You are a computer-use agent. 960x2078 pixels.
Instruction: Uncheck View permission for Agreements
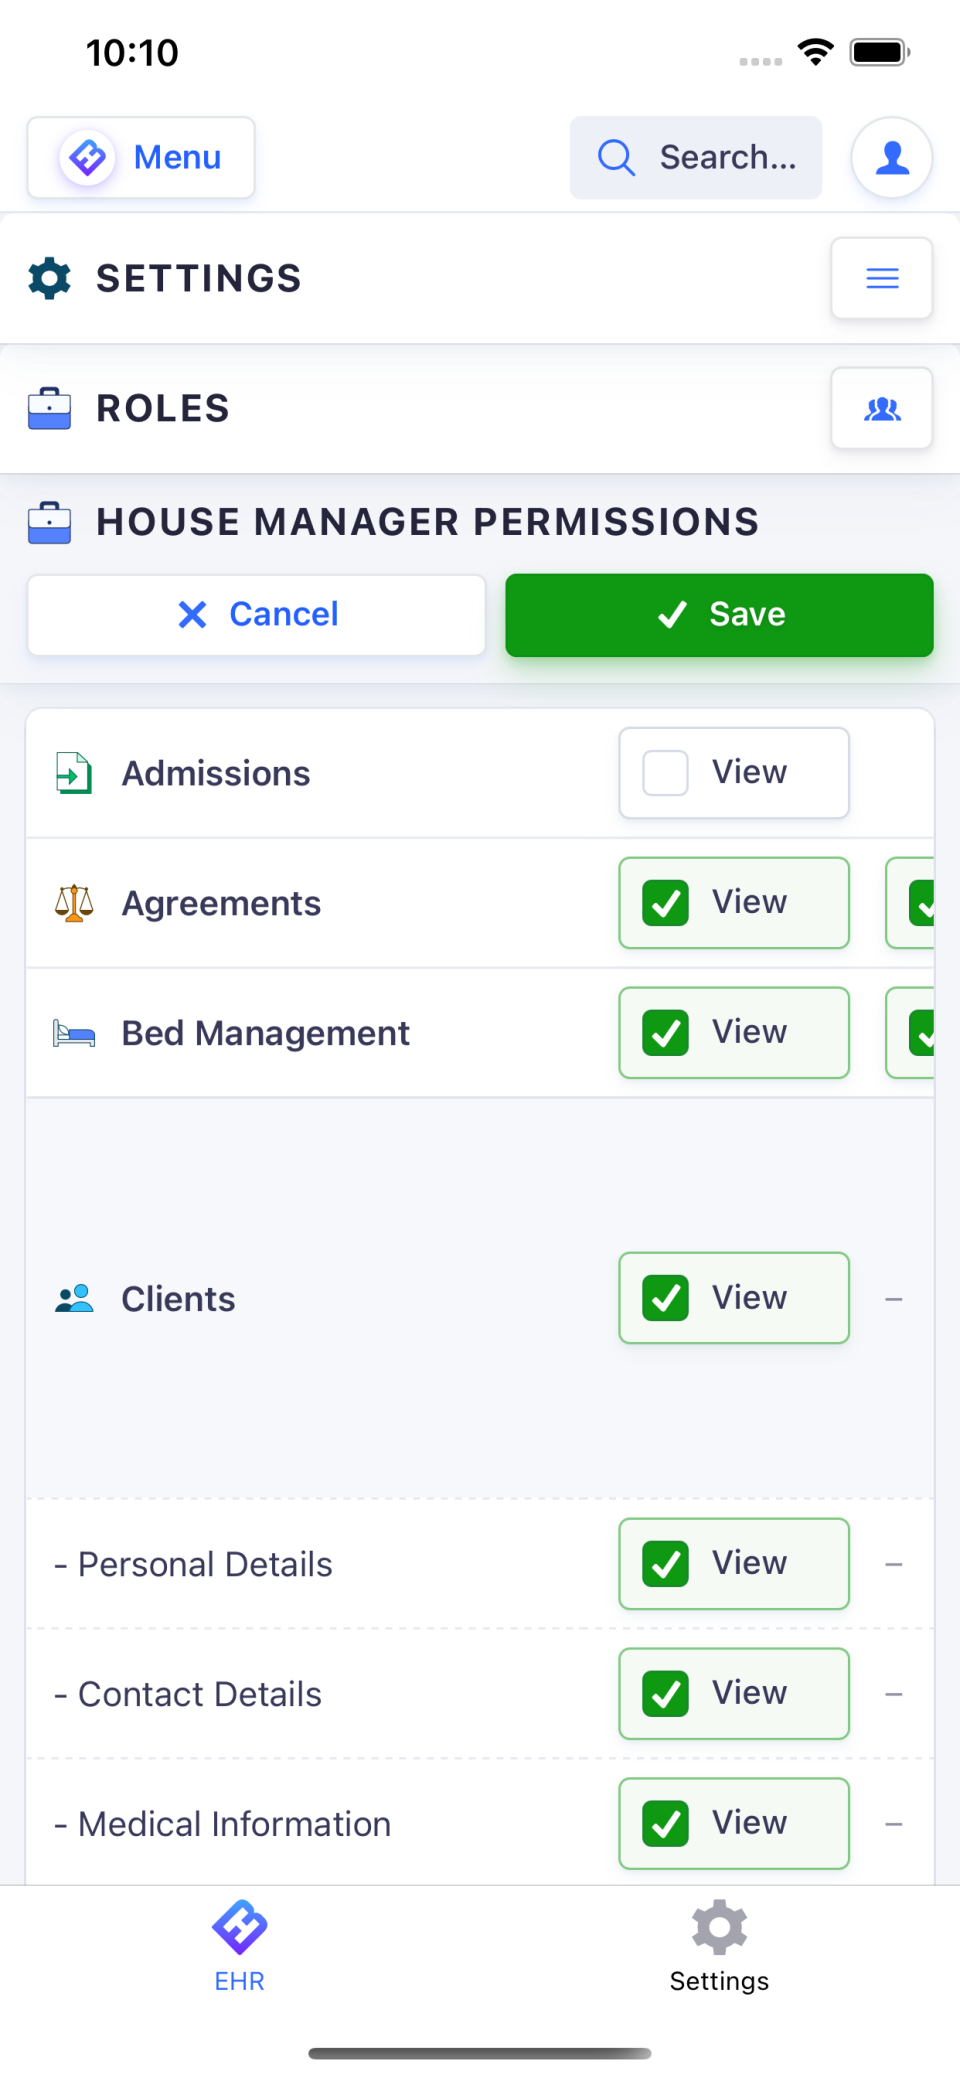665,903
